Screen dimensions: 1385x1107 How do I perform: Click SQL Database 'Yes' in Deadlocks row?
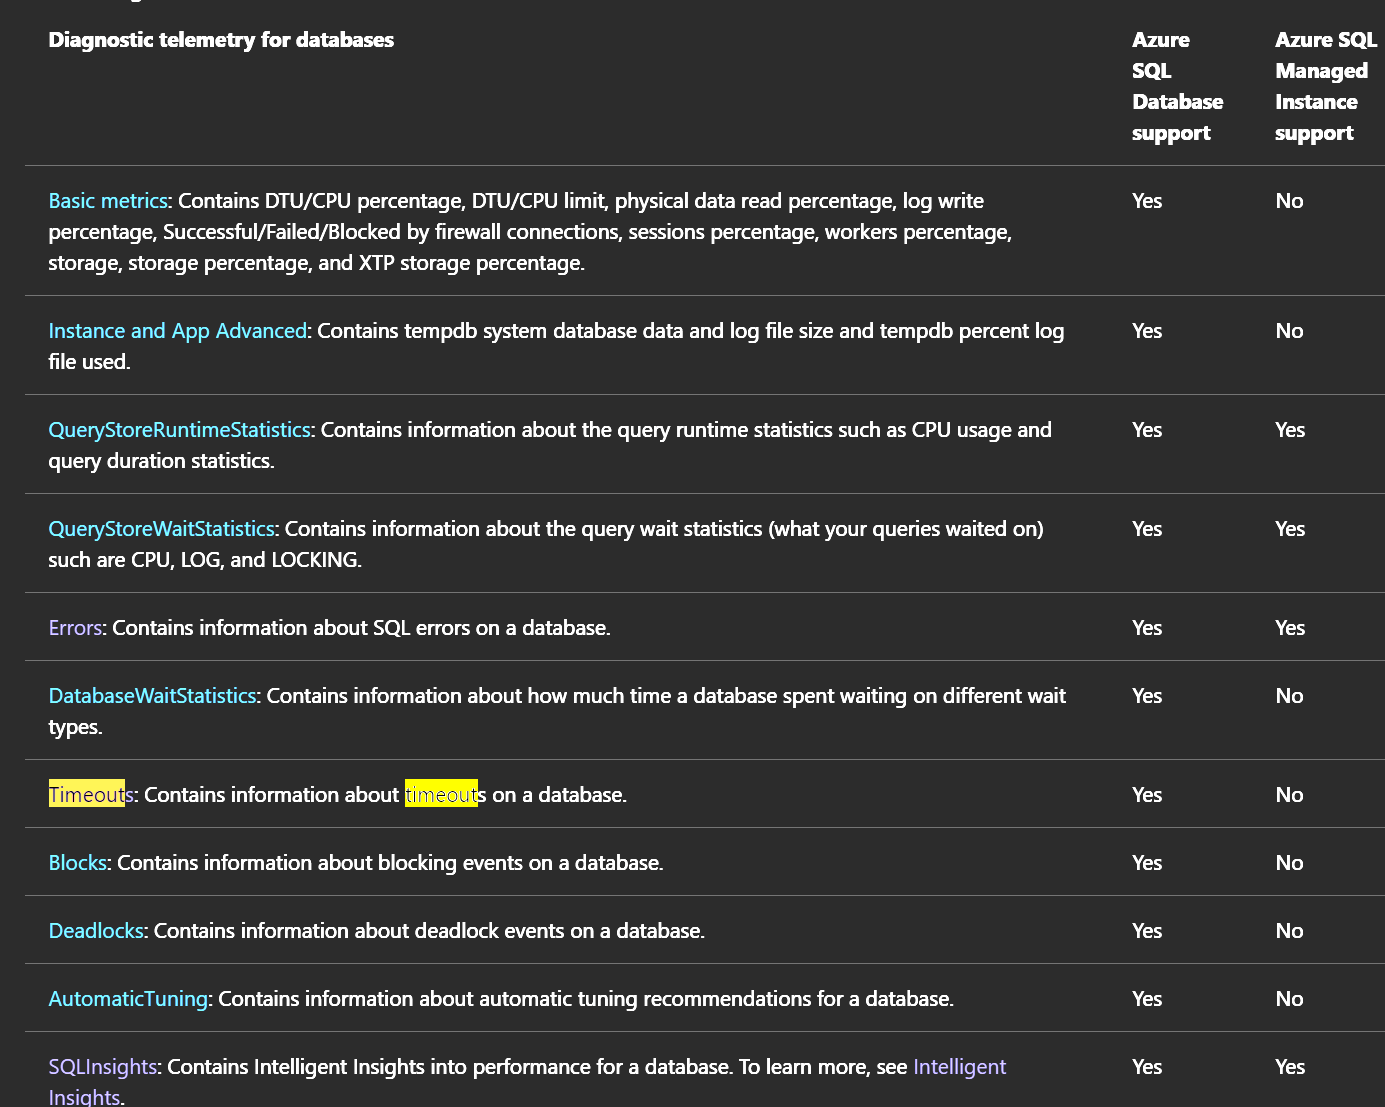[x=1147, y=931]
